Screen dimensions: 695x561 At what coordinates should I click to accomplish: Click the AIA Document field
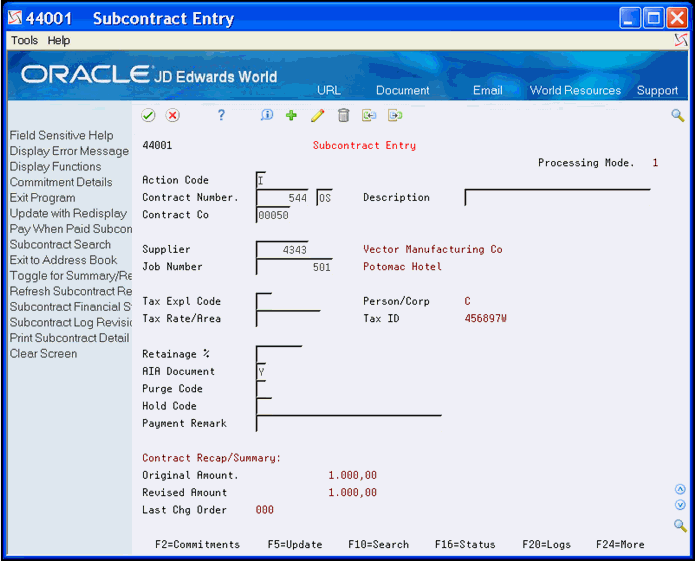coord(261,371)
